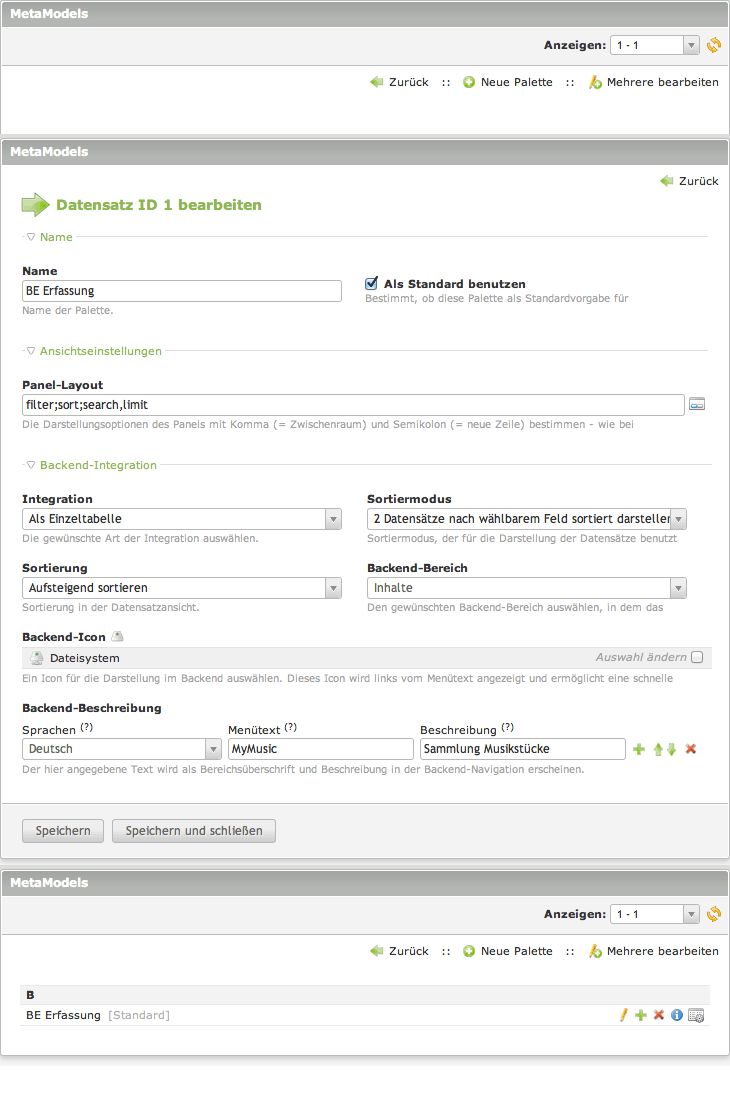Click the red delete icon in BE Erfassung row
Screen dimensions: 730x1100
(x=659, y=1015)
